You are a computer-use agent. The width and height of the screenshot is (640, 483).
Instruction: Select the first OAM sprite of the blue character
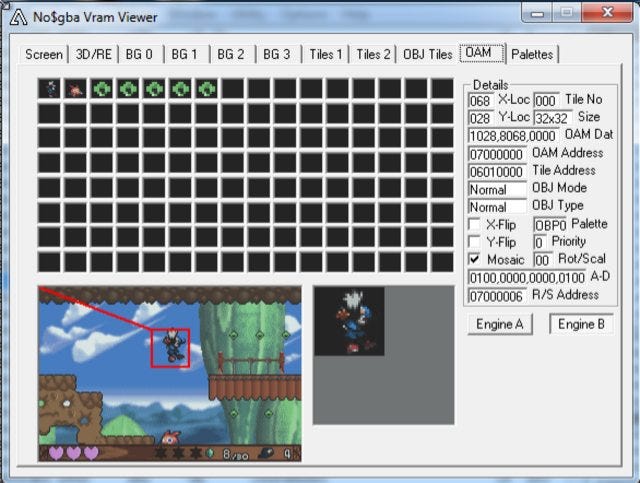pos(49,89)
